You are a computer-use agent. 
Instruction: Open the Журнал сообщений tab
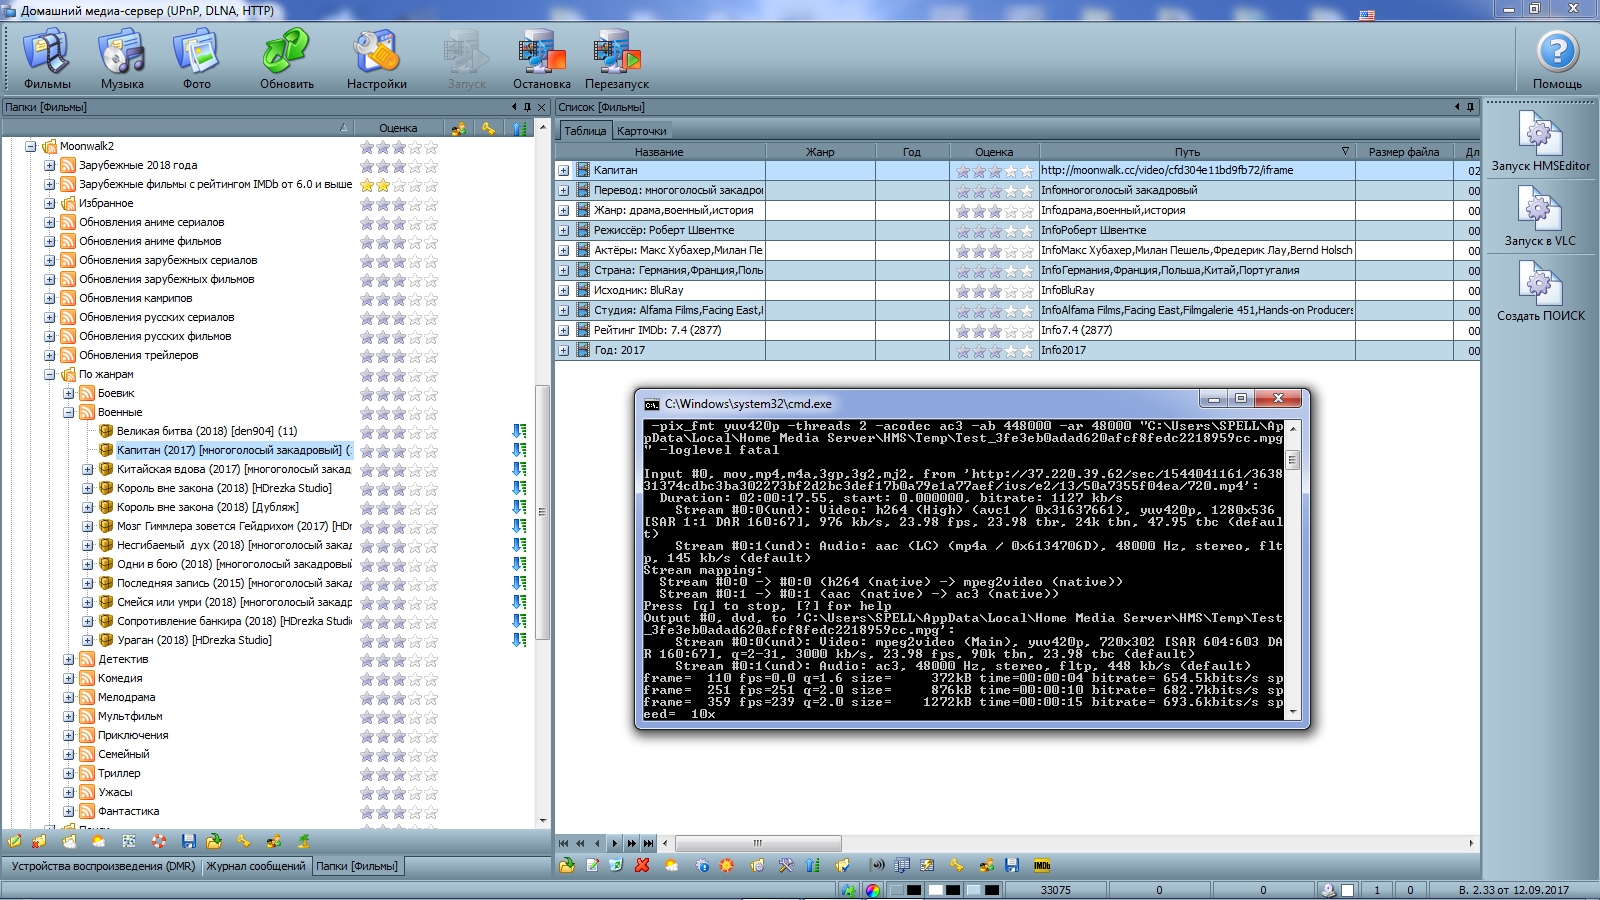coord(256,866)
